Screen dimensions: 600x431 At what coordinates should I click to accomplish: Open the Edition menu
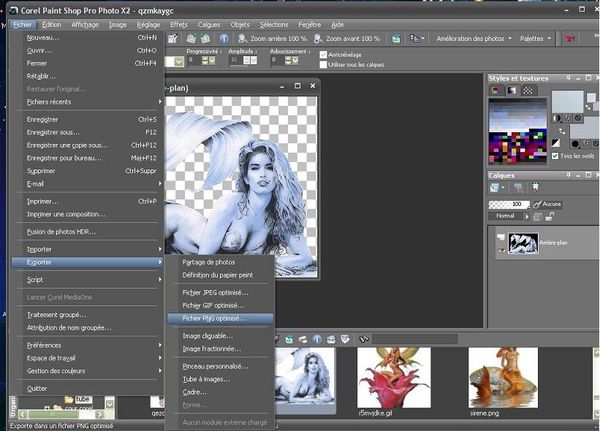(x=52, y=25)
